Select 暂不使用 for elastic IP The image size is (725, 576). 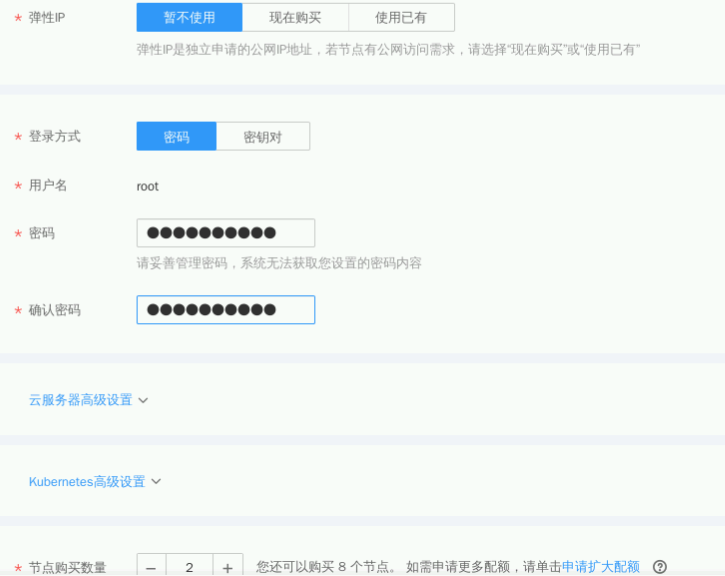point(189,17)
